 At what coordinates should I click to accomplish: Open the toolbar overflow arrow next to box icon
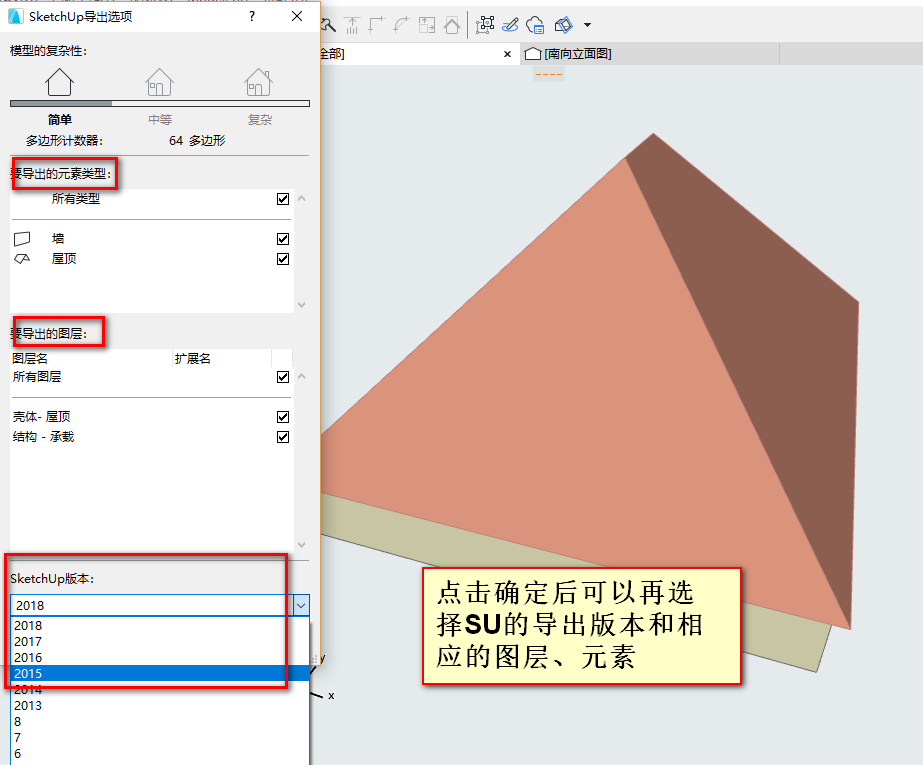[587, 25]
